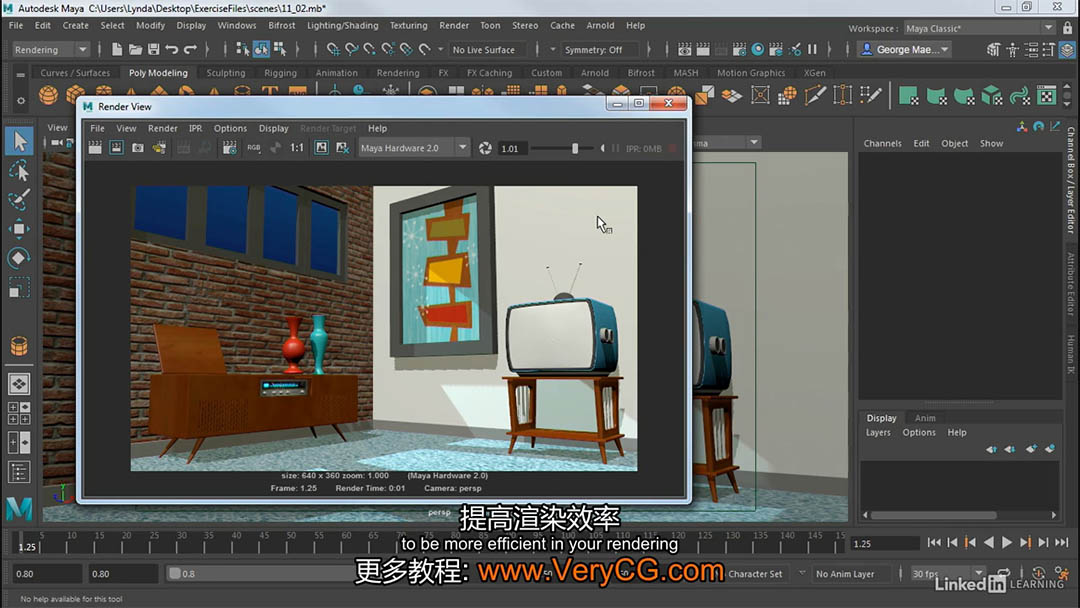Click the Single Pane layout icon
Screen dimensions: 1080x608
click(x=19, y=384)
